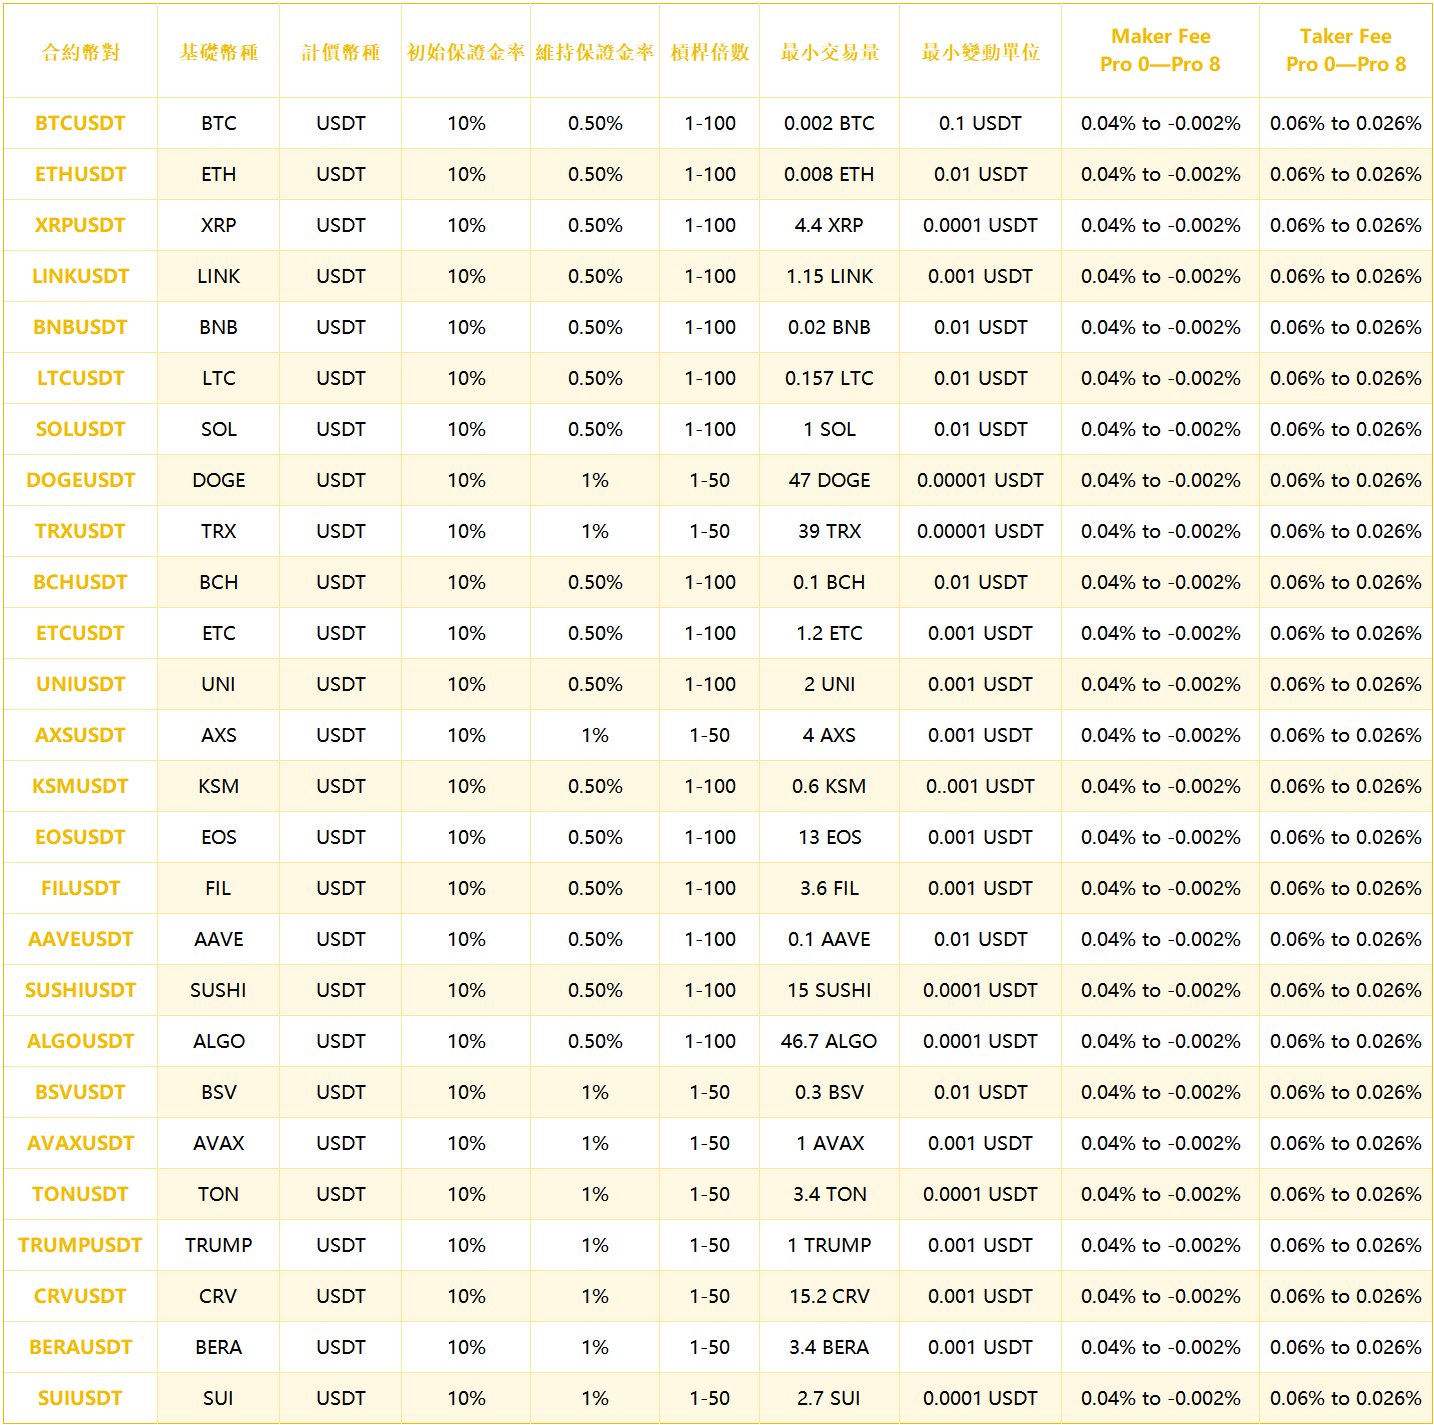
Task: Select the FILUSDT contract pair
Action: point(80,888)
